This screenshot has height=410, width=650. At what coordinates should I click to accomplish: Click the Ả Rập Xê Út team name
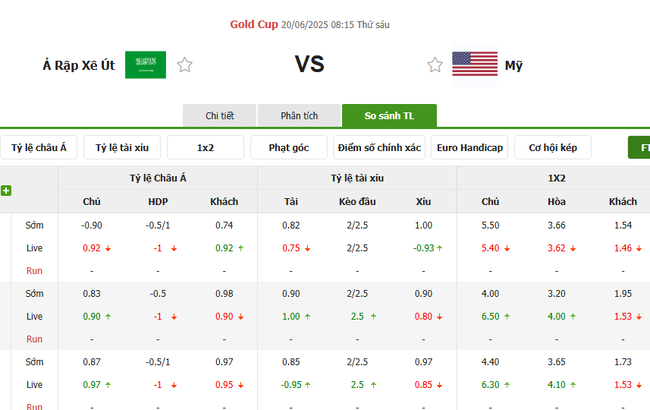coord(78,66)
